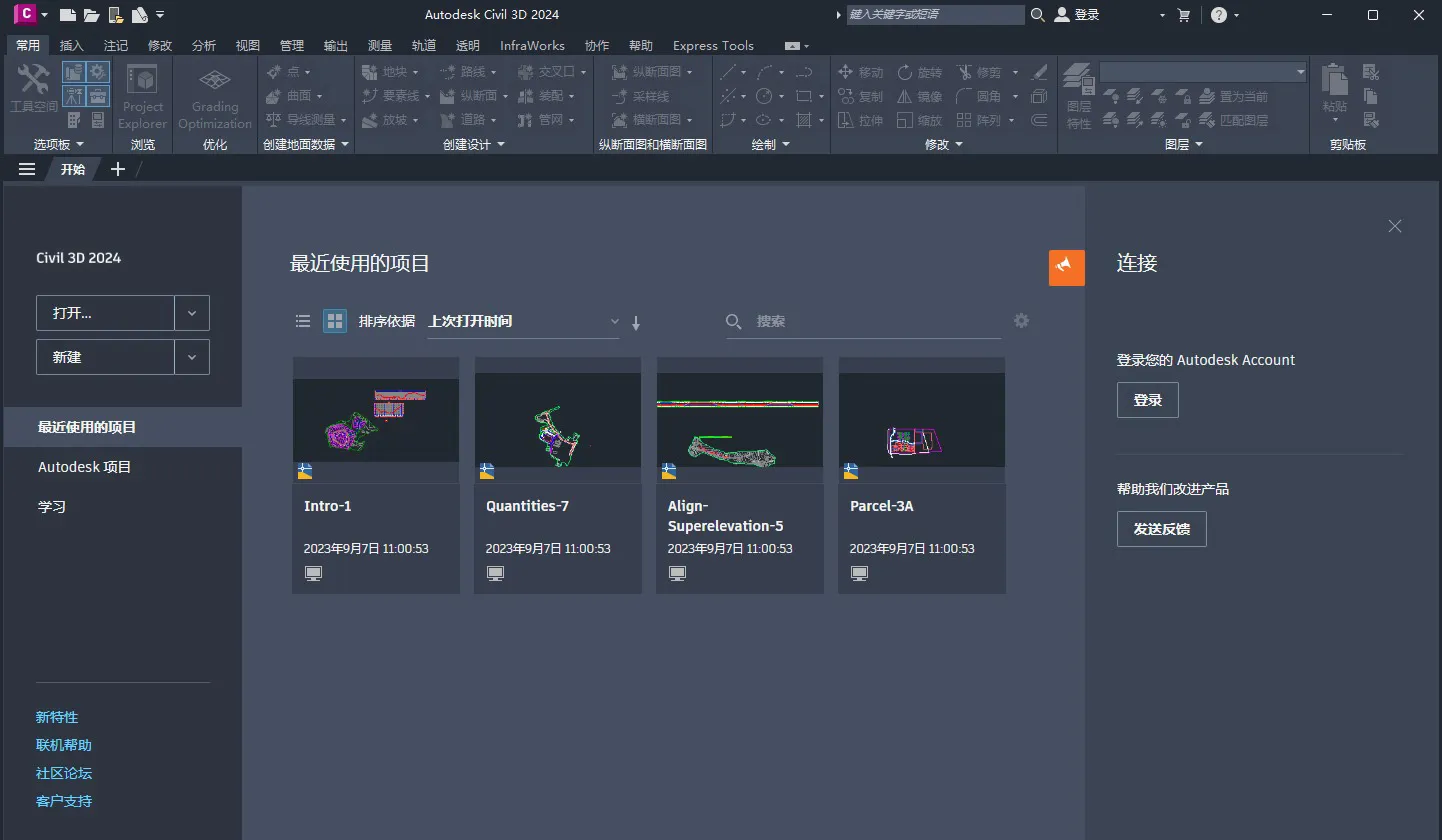Open the Quantities-7 drawing thumbnail
Image resolution: width=1442 pixels, height=840 pixels.
(558, 420)
